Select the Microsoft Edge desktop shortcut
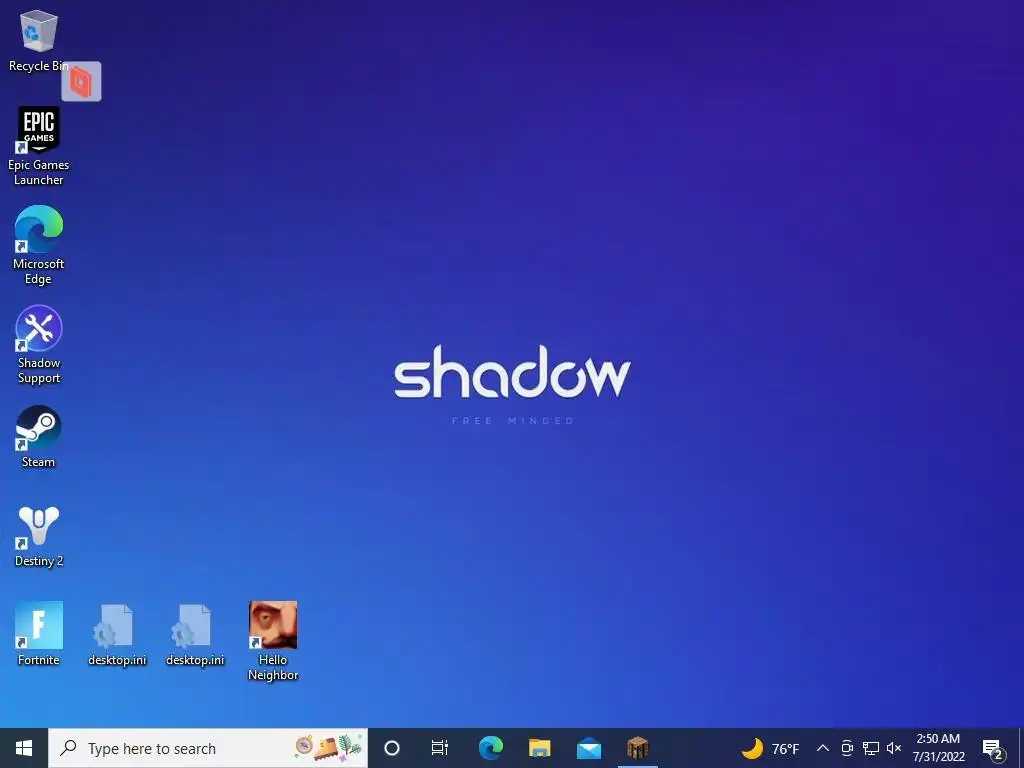This screenshot has height=768, width=1024. [x=39, y=246]
